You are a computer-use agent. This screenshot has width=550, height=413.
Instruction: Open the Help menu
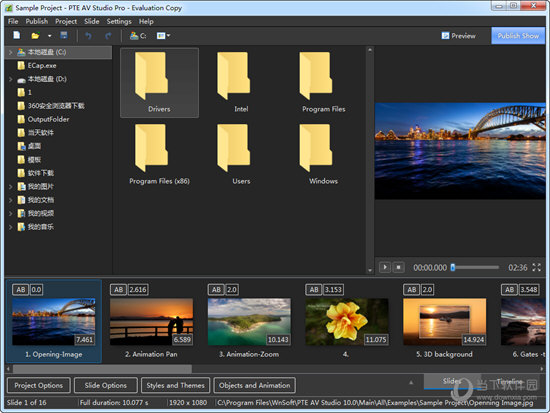(146, 21)
